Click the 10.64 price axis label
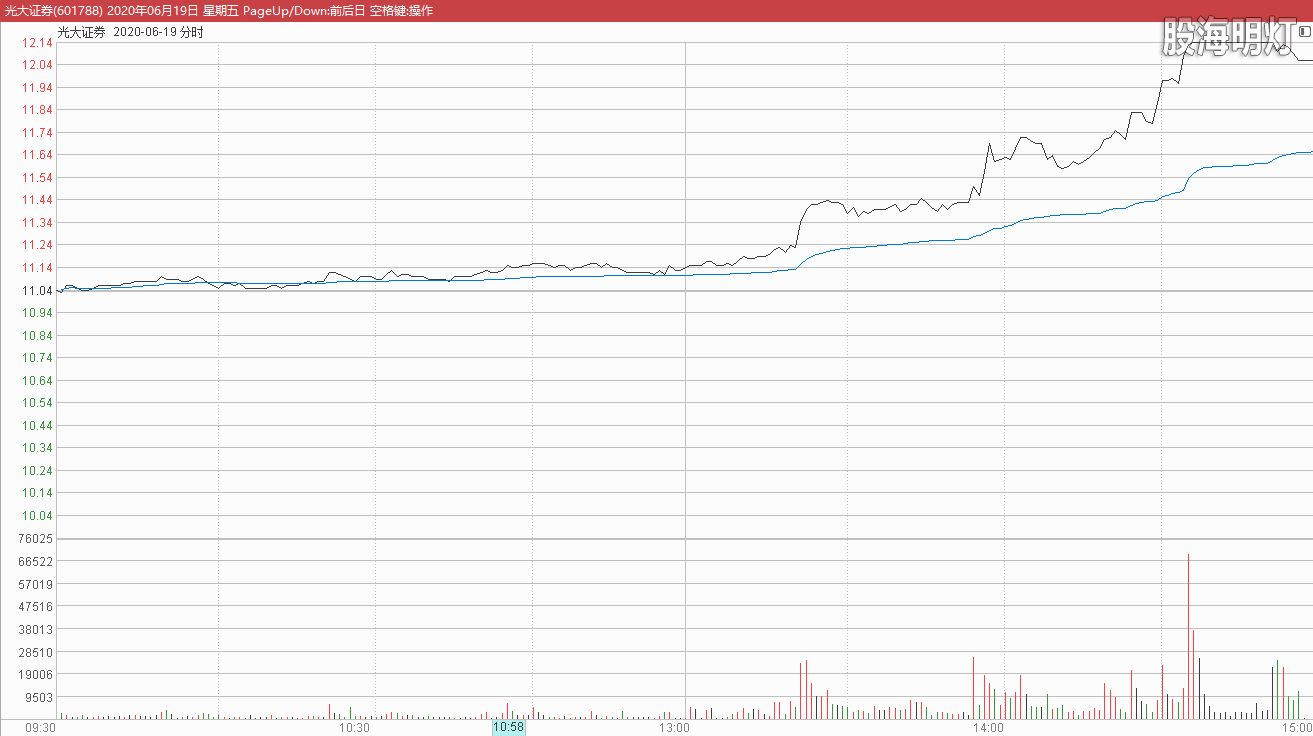The width and height of the screenshot is (1313, 736). (37, 380)
